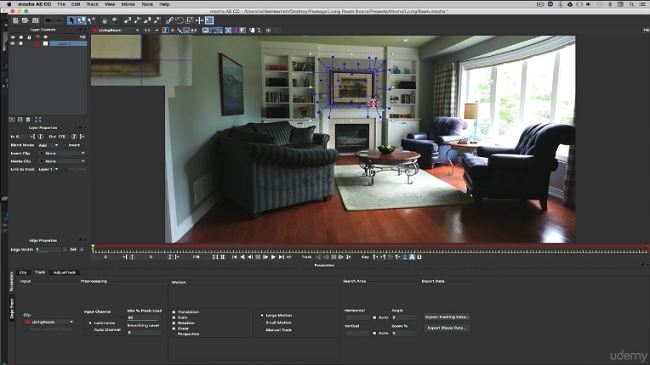Jump to the first frame
650x365 pixels.
[x=235, y=257]
